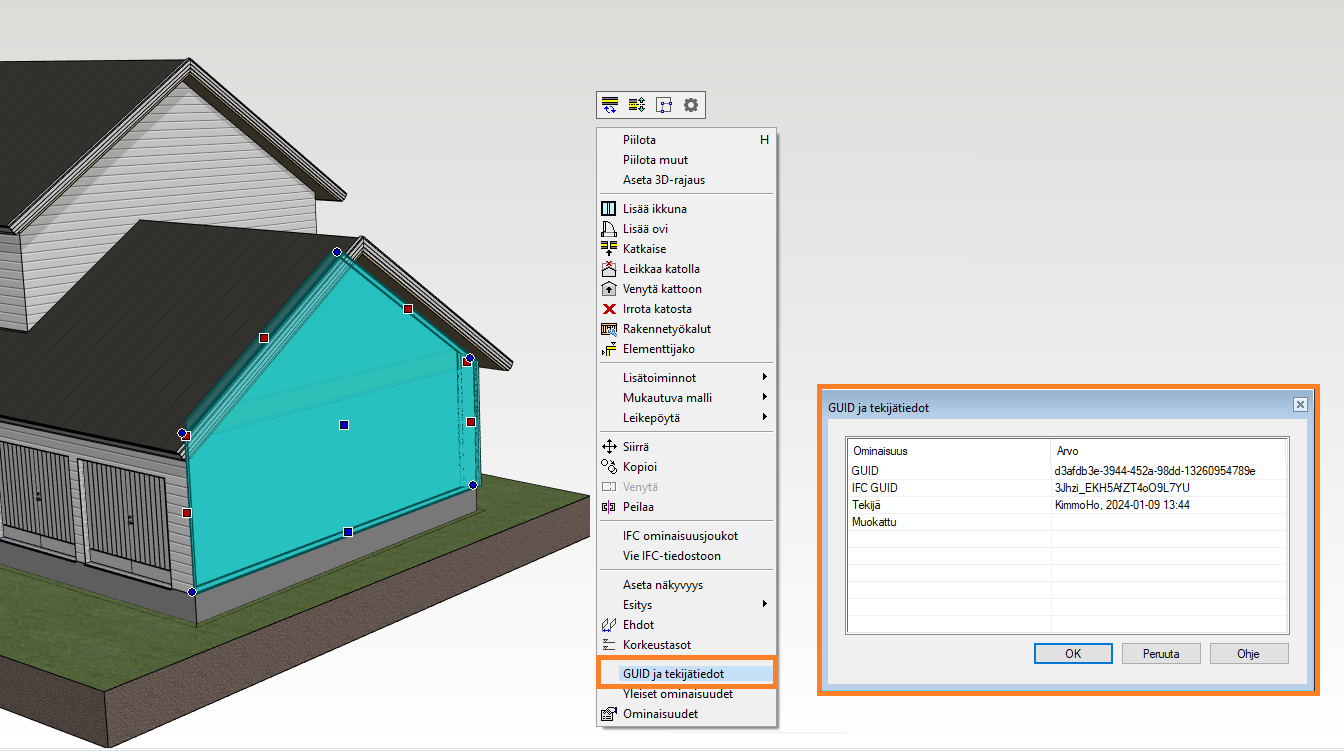Click the blue center handle on the wall

[x=344, y=425]
